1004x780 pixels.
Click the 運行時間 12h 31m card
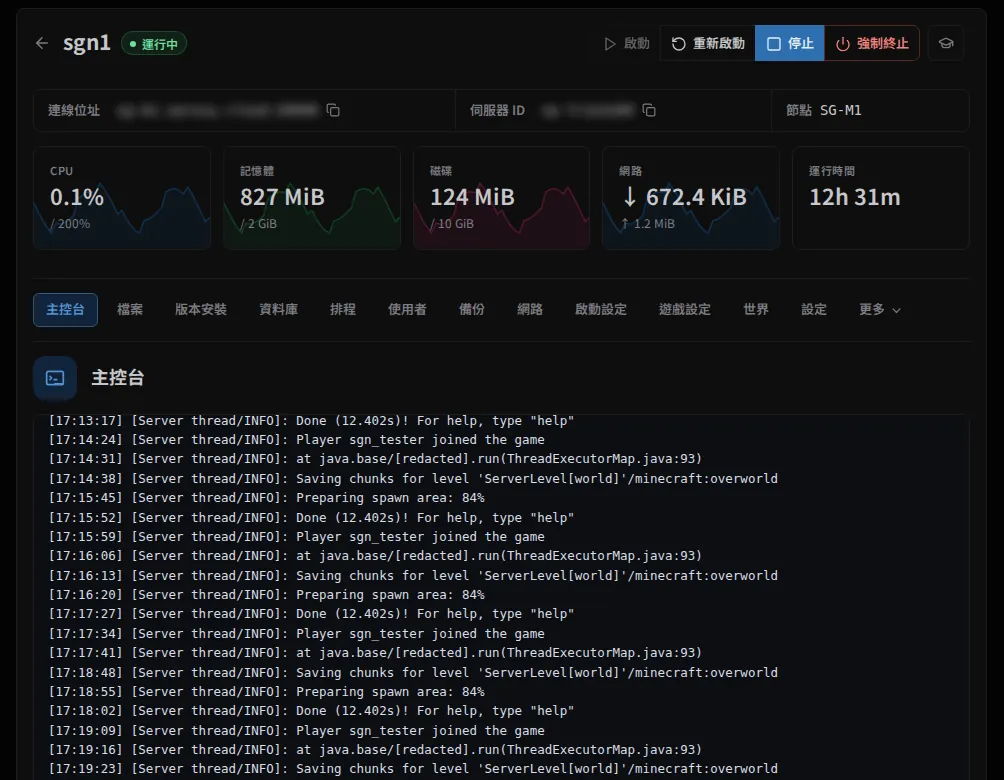click(x=880, y=198)
